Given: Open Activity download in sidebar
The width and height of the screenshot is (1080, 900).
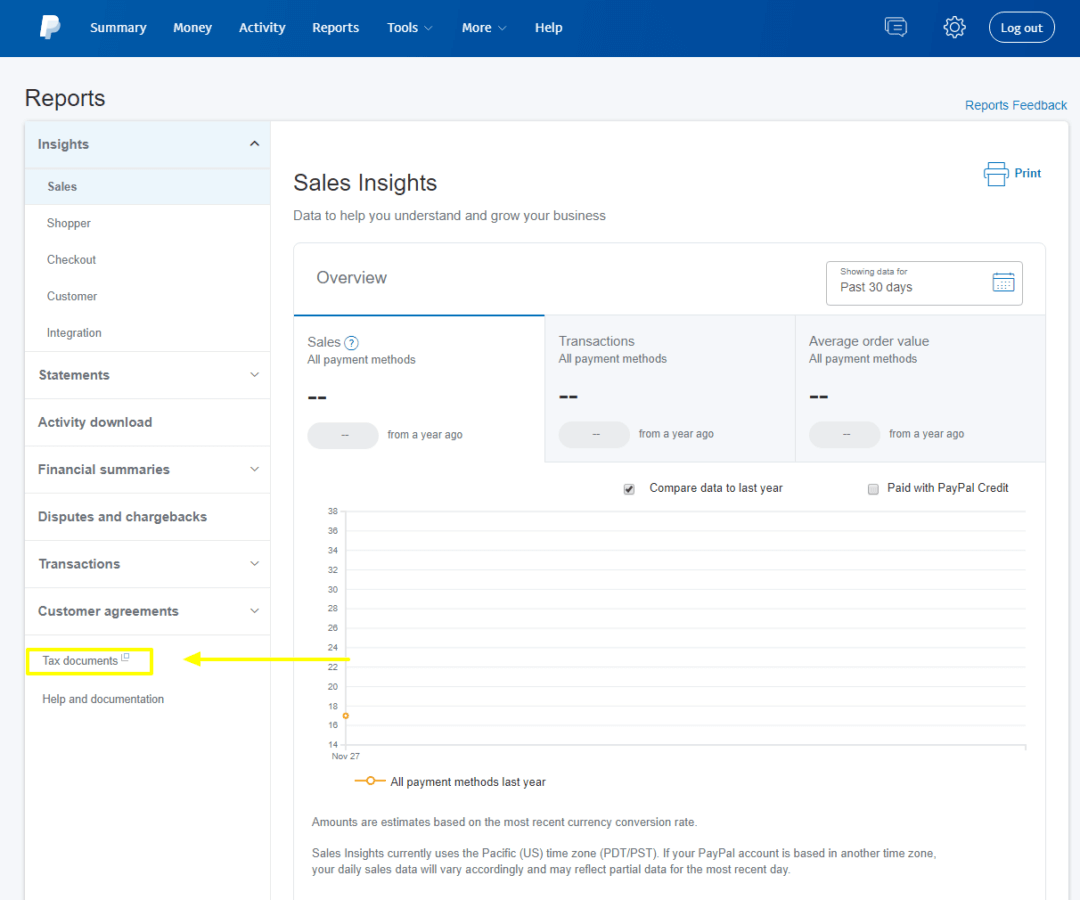Looking at the screenshot, I should [x=147, y=423].
